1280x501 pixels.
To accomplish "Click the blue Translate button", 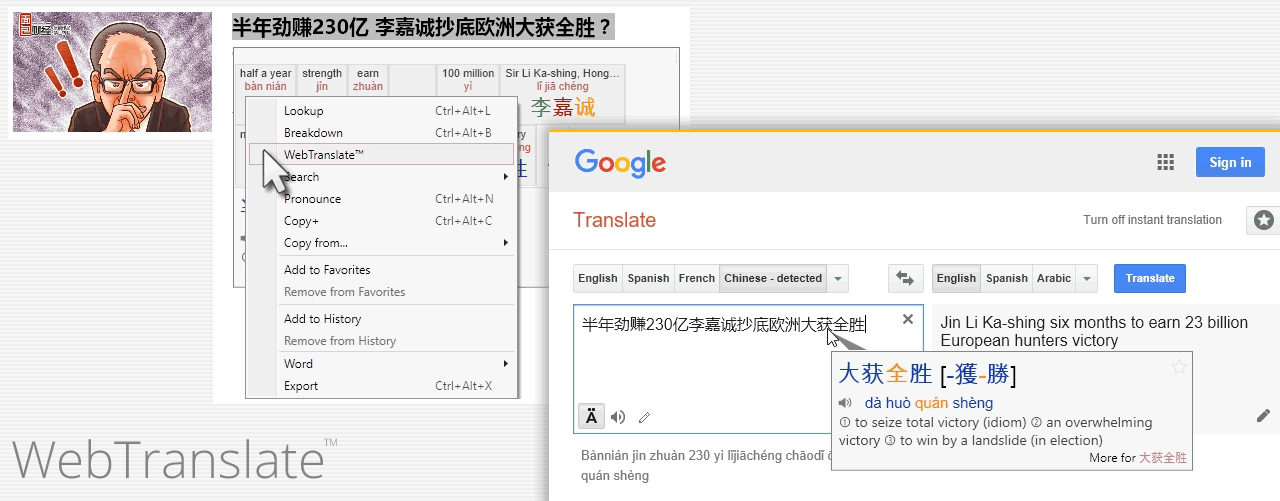I will click(1150, 278).
